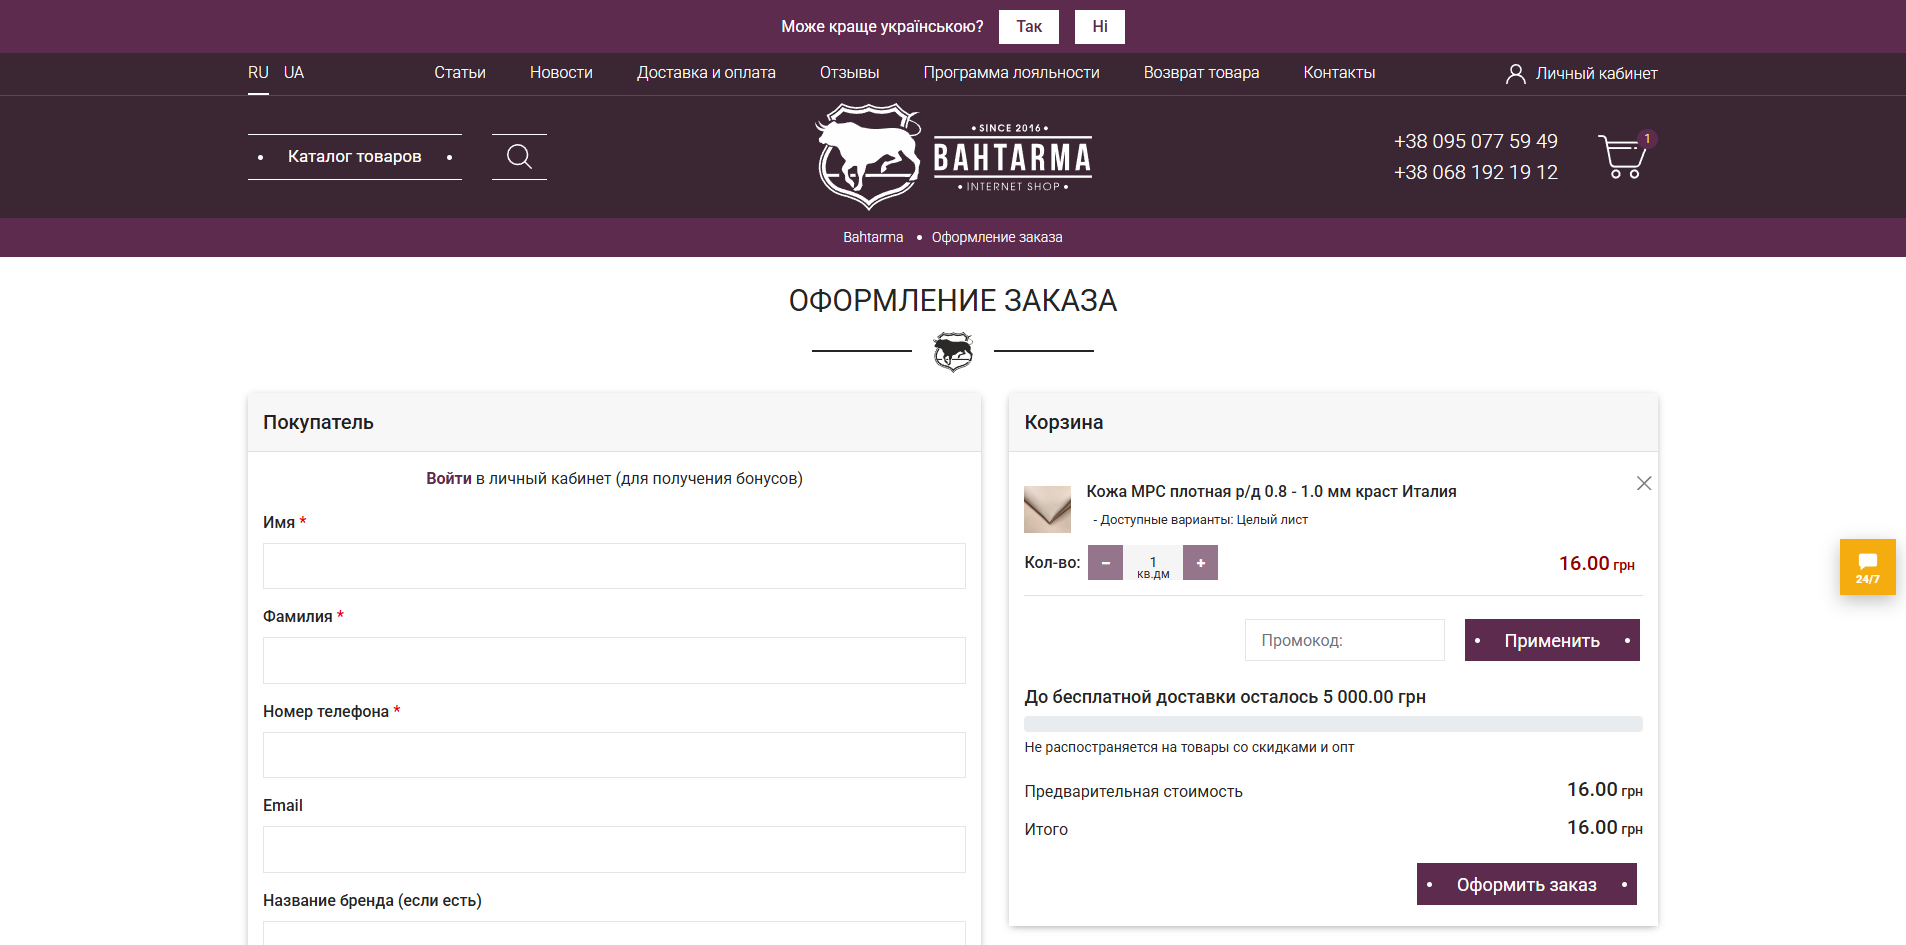The height and width of the screenshot is (945, 1906).
Task: Expand the Каталог товаров menu
Action: pos(355,157)
